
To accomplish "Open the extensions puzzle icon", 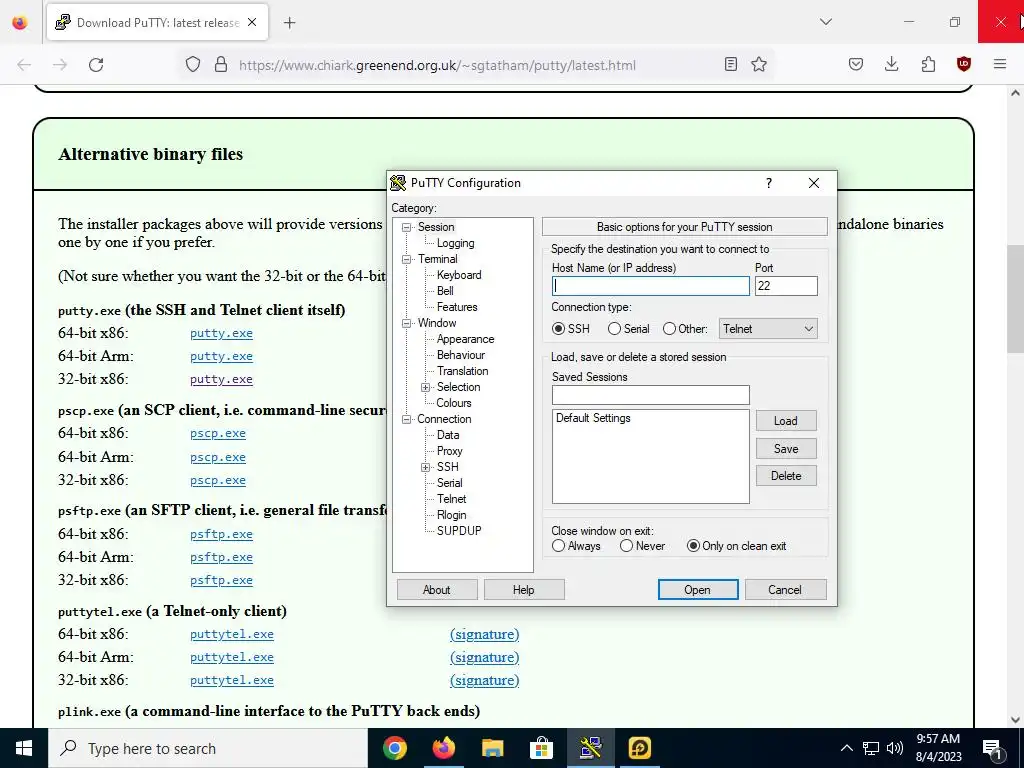I will coord(928,64).
